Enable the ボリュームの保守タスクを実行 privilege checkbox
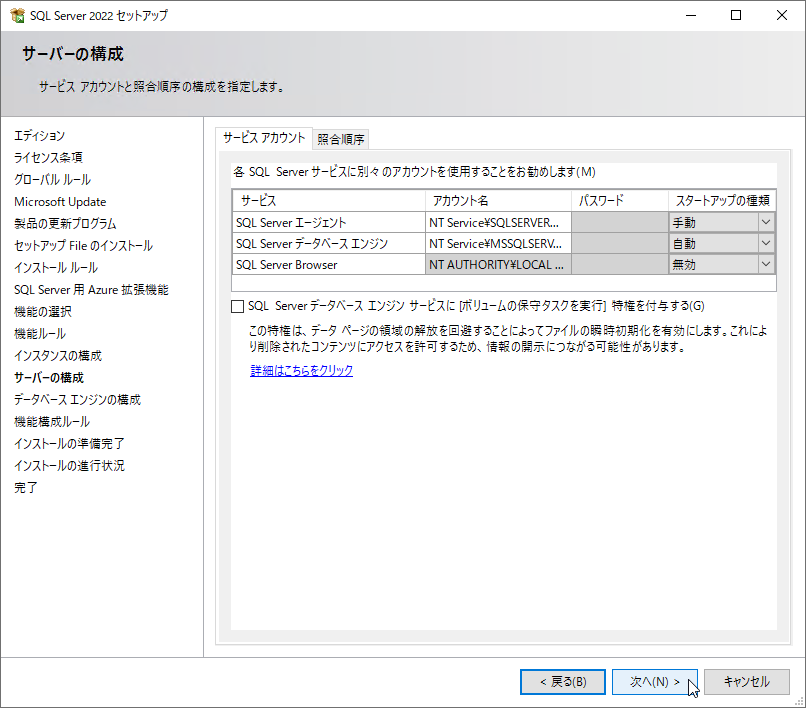Image resolution: width=806 pixels, height=708 pixels. point(237,306)
